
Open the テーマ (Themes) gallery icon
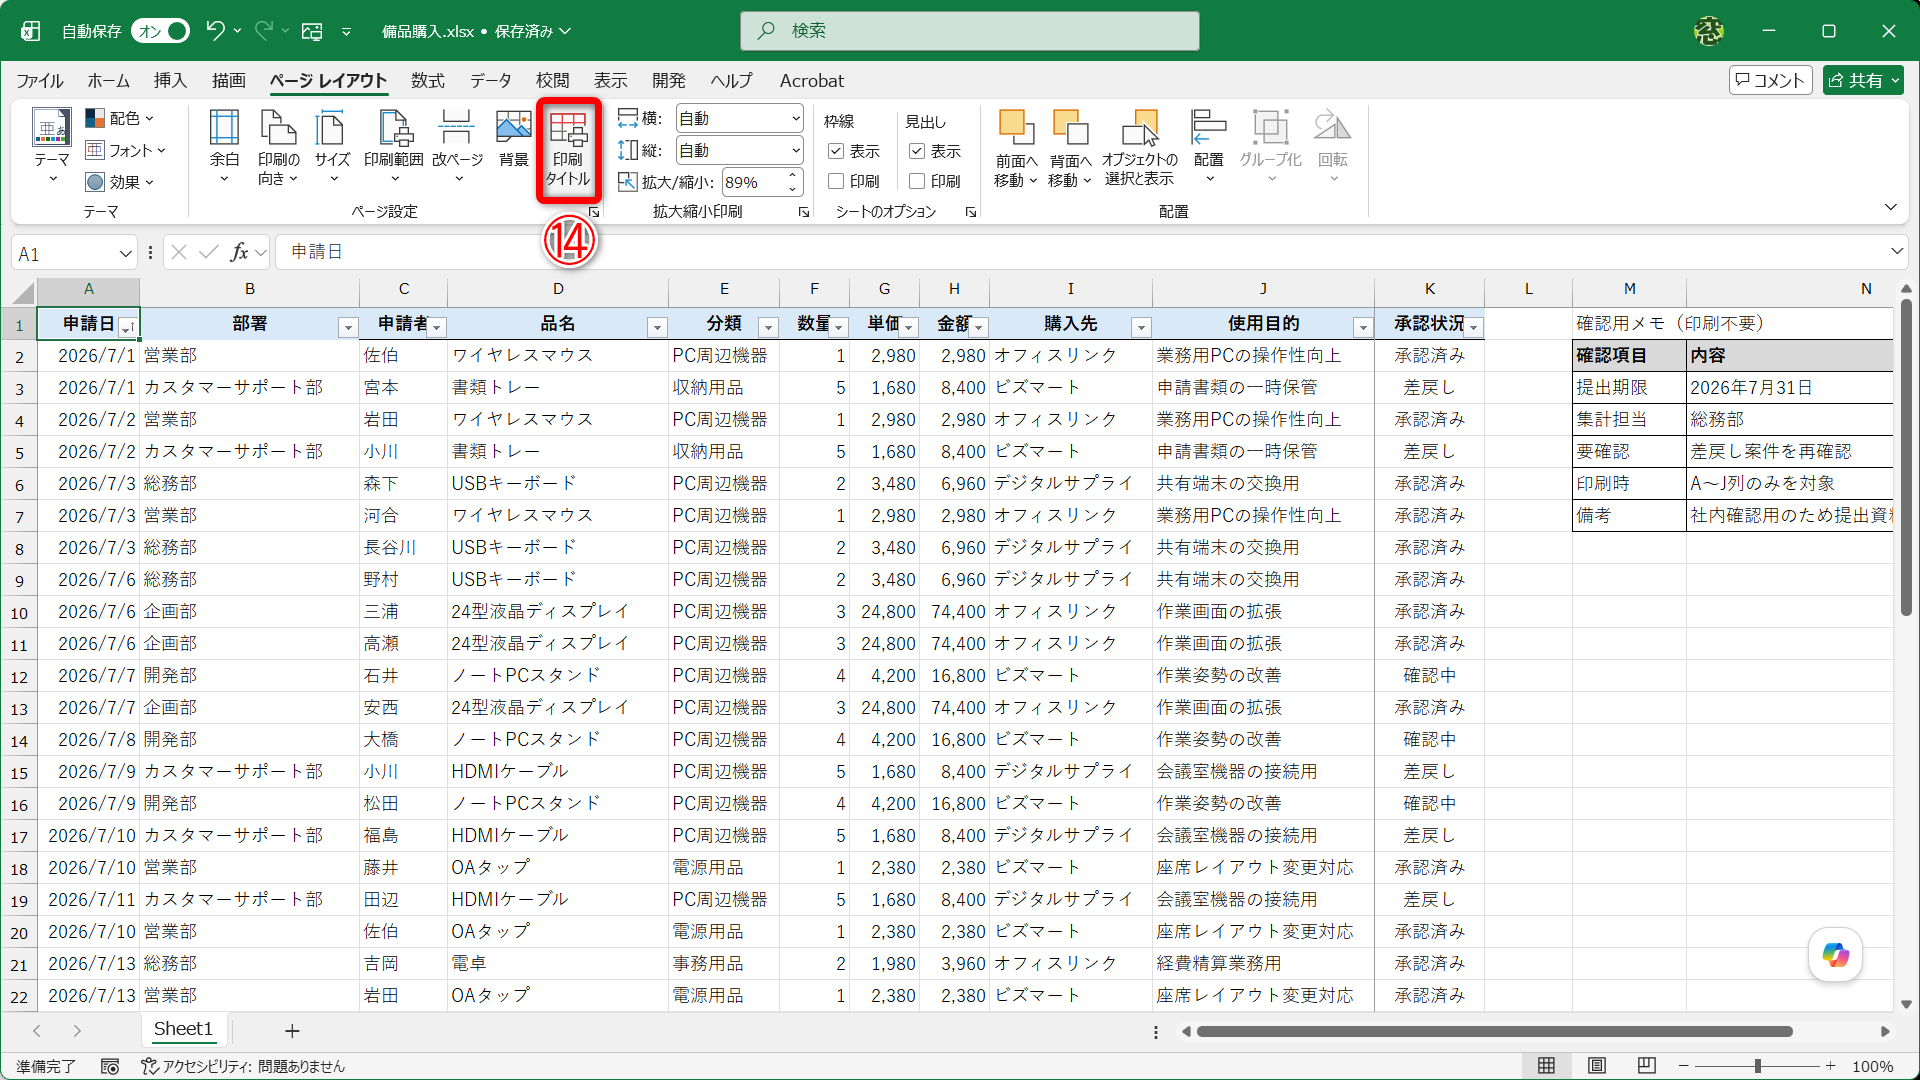[x=51, y=146]
